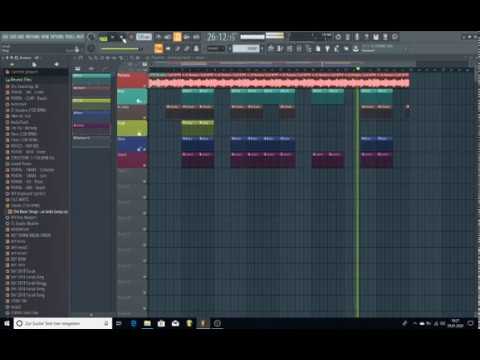The image size is (480, 360).
Task: Open the FILE menu
Action: 5,37
